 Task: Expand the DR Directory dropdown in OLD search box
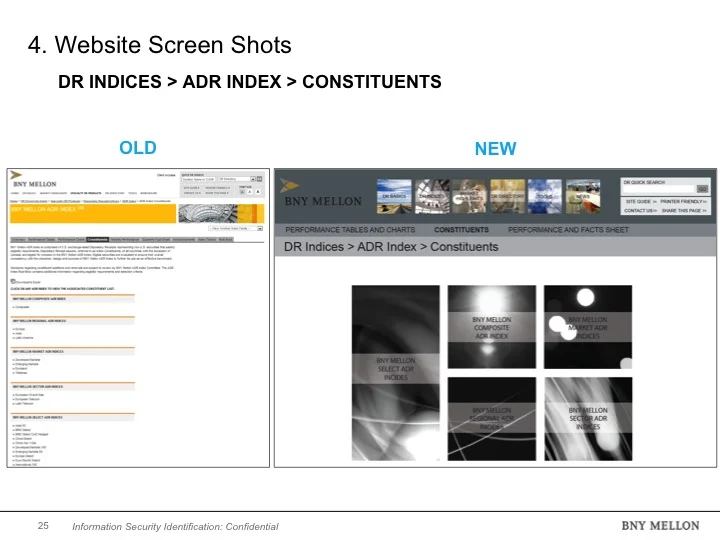(236, 179)
